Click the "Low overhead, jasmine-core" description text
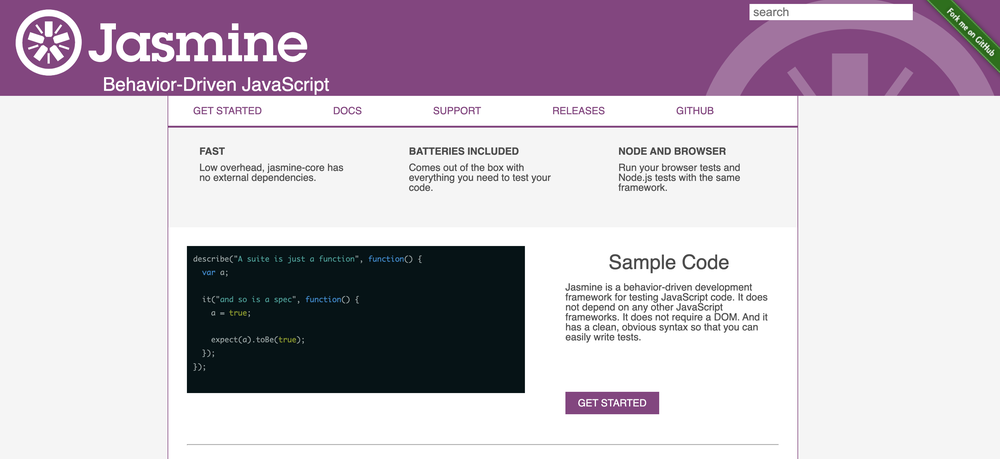The image size is (1000, 459). [271, 173]
